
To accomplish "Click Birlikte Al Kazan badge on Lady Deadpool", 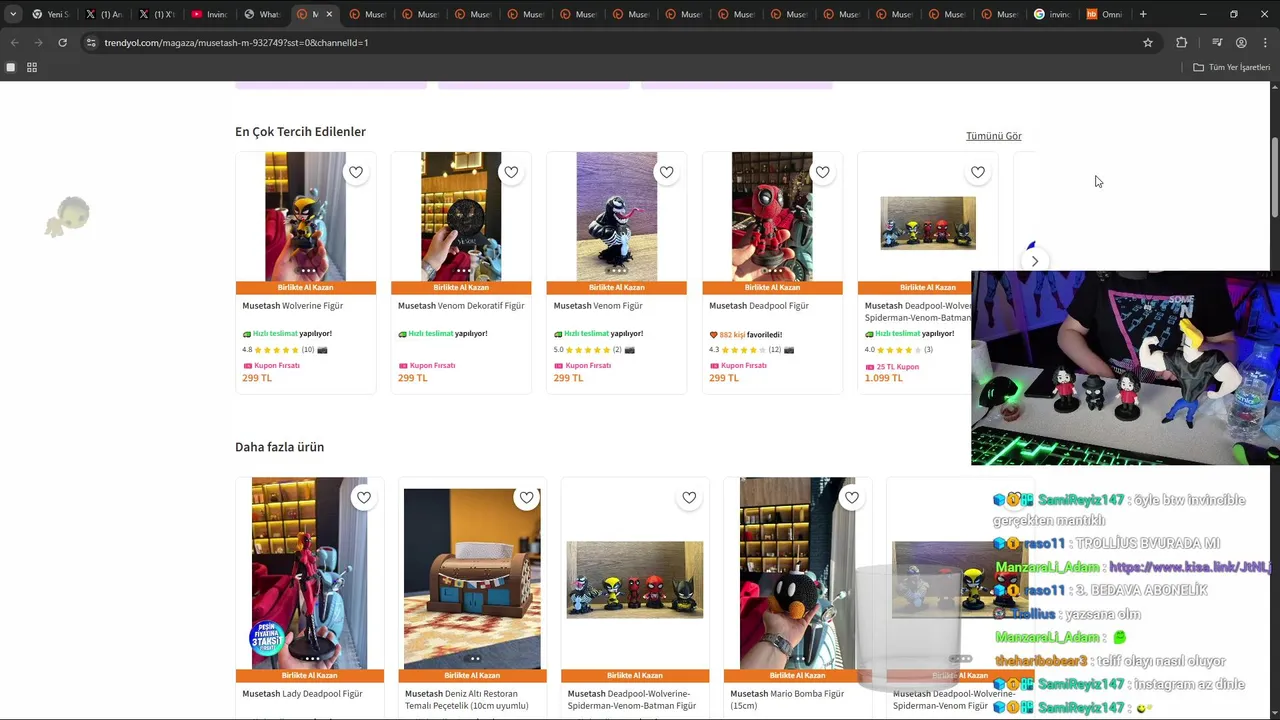I will click(309, 676).
